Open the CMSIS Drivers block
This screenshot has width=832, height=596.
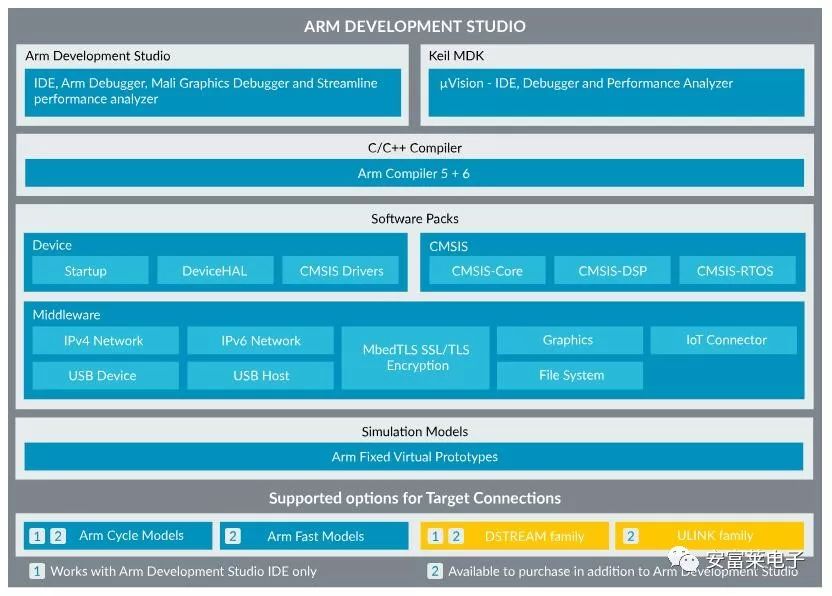[341, 271]
